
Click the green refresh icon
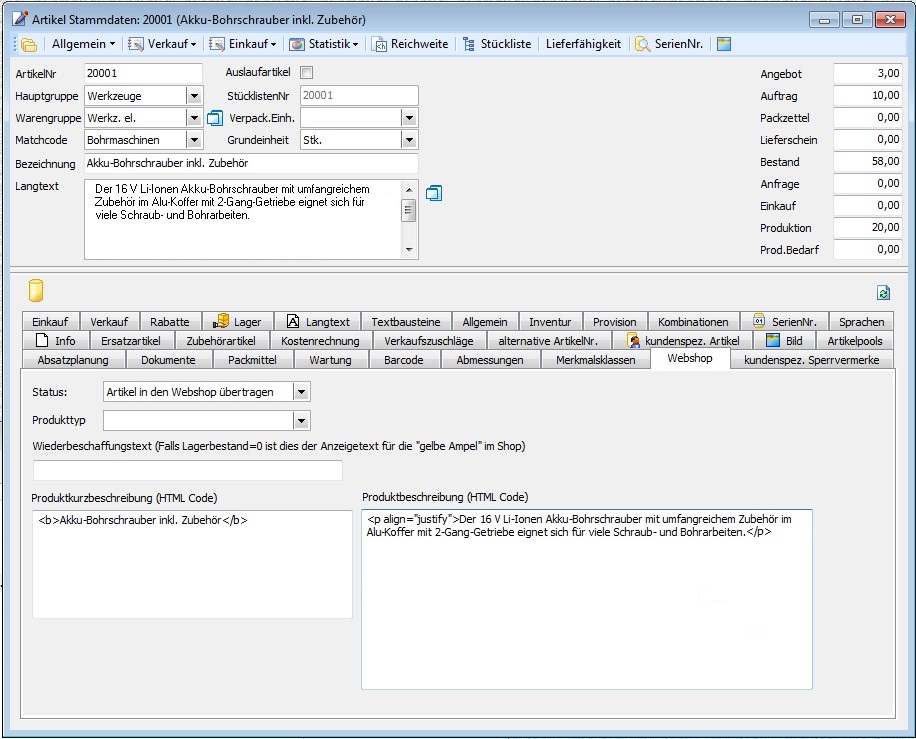click(x=883, y=293)
